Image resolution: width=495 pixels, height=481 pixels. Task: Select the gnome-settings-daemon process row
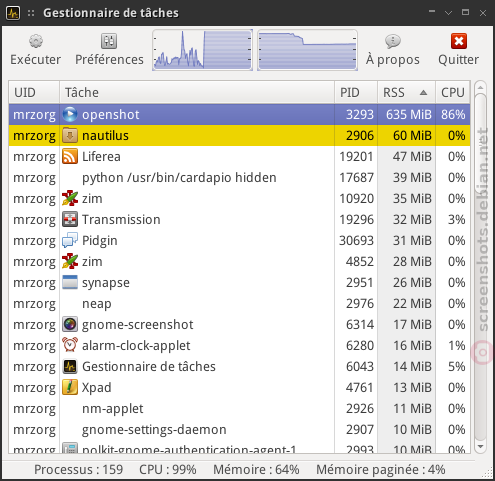tap(239, 429)
